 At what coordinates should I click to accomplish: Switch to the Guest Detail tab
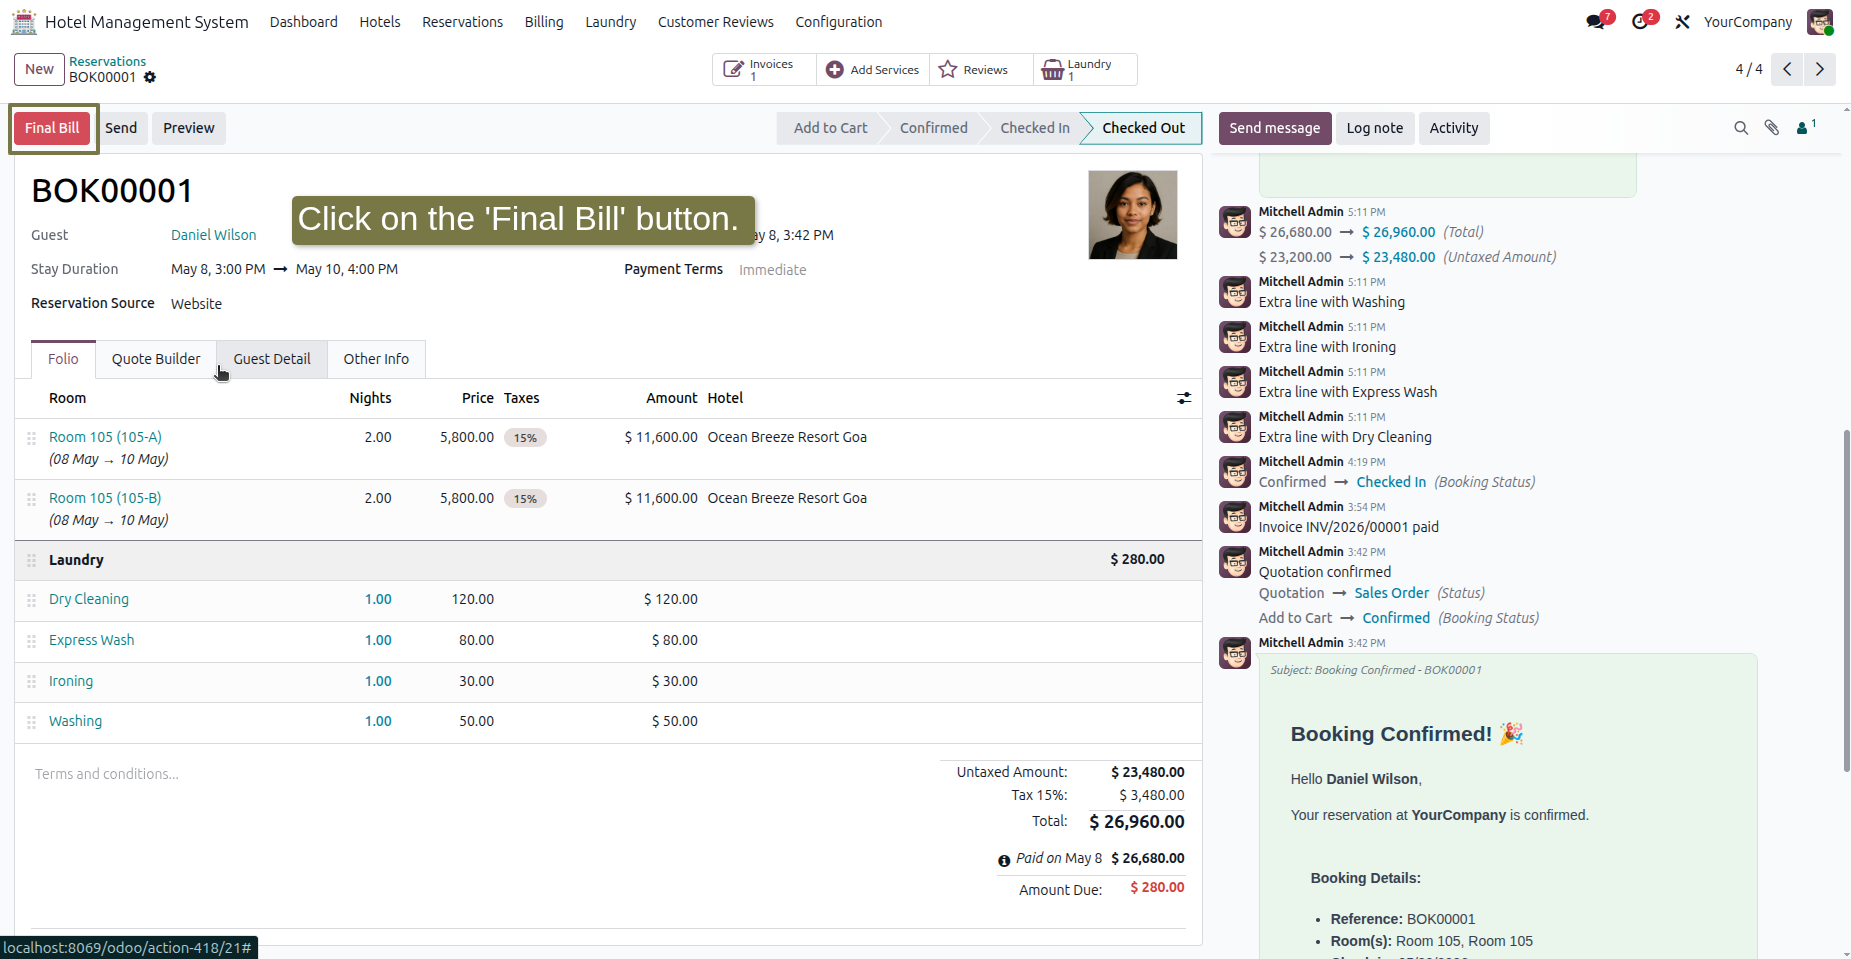[x=272, y=359]
